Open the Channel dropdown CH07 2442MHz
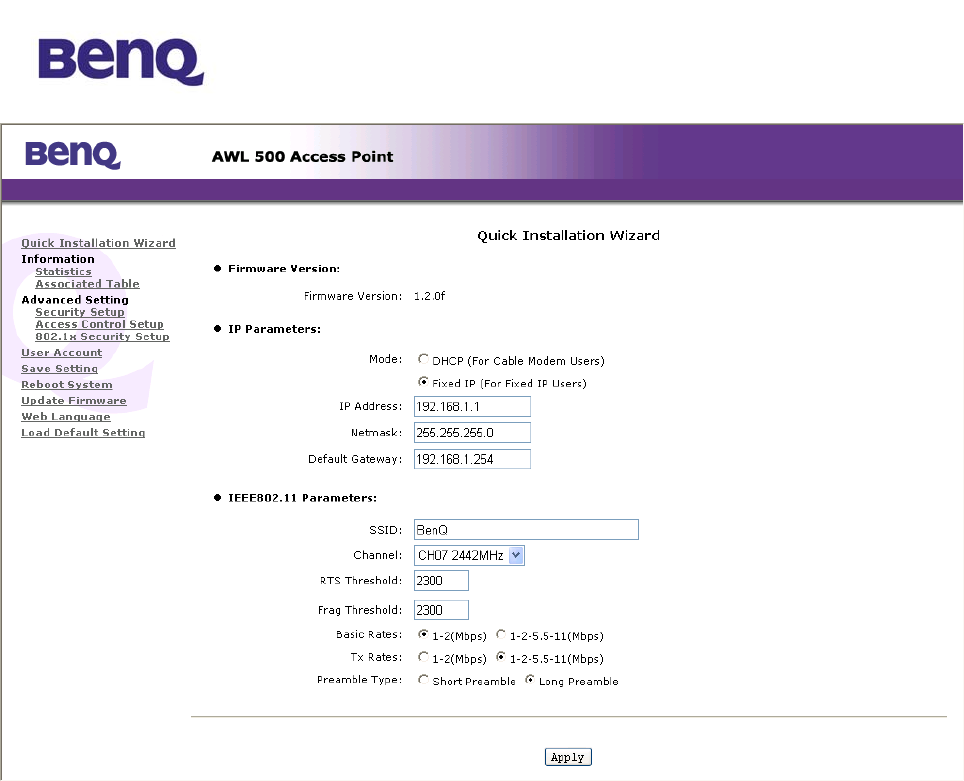Screen dimensions: 964x781 pyautogui.click(x=469, y=555)
